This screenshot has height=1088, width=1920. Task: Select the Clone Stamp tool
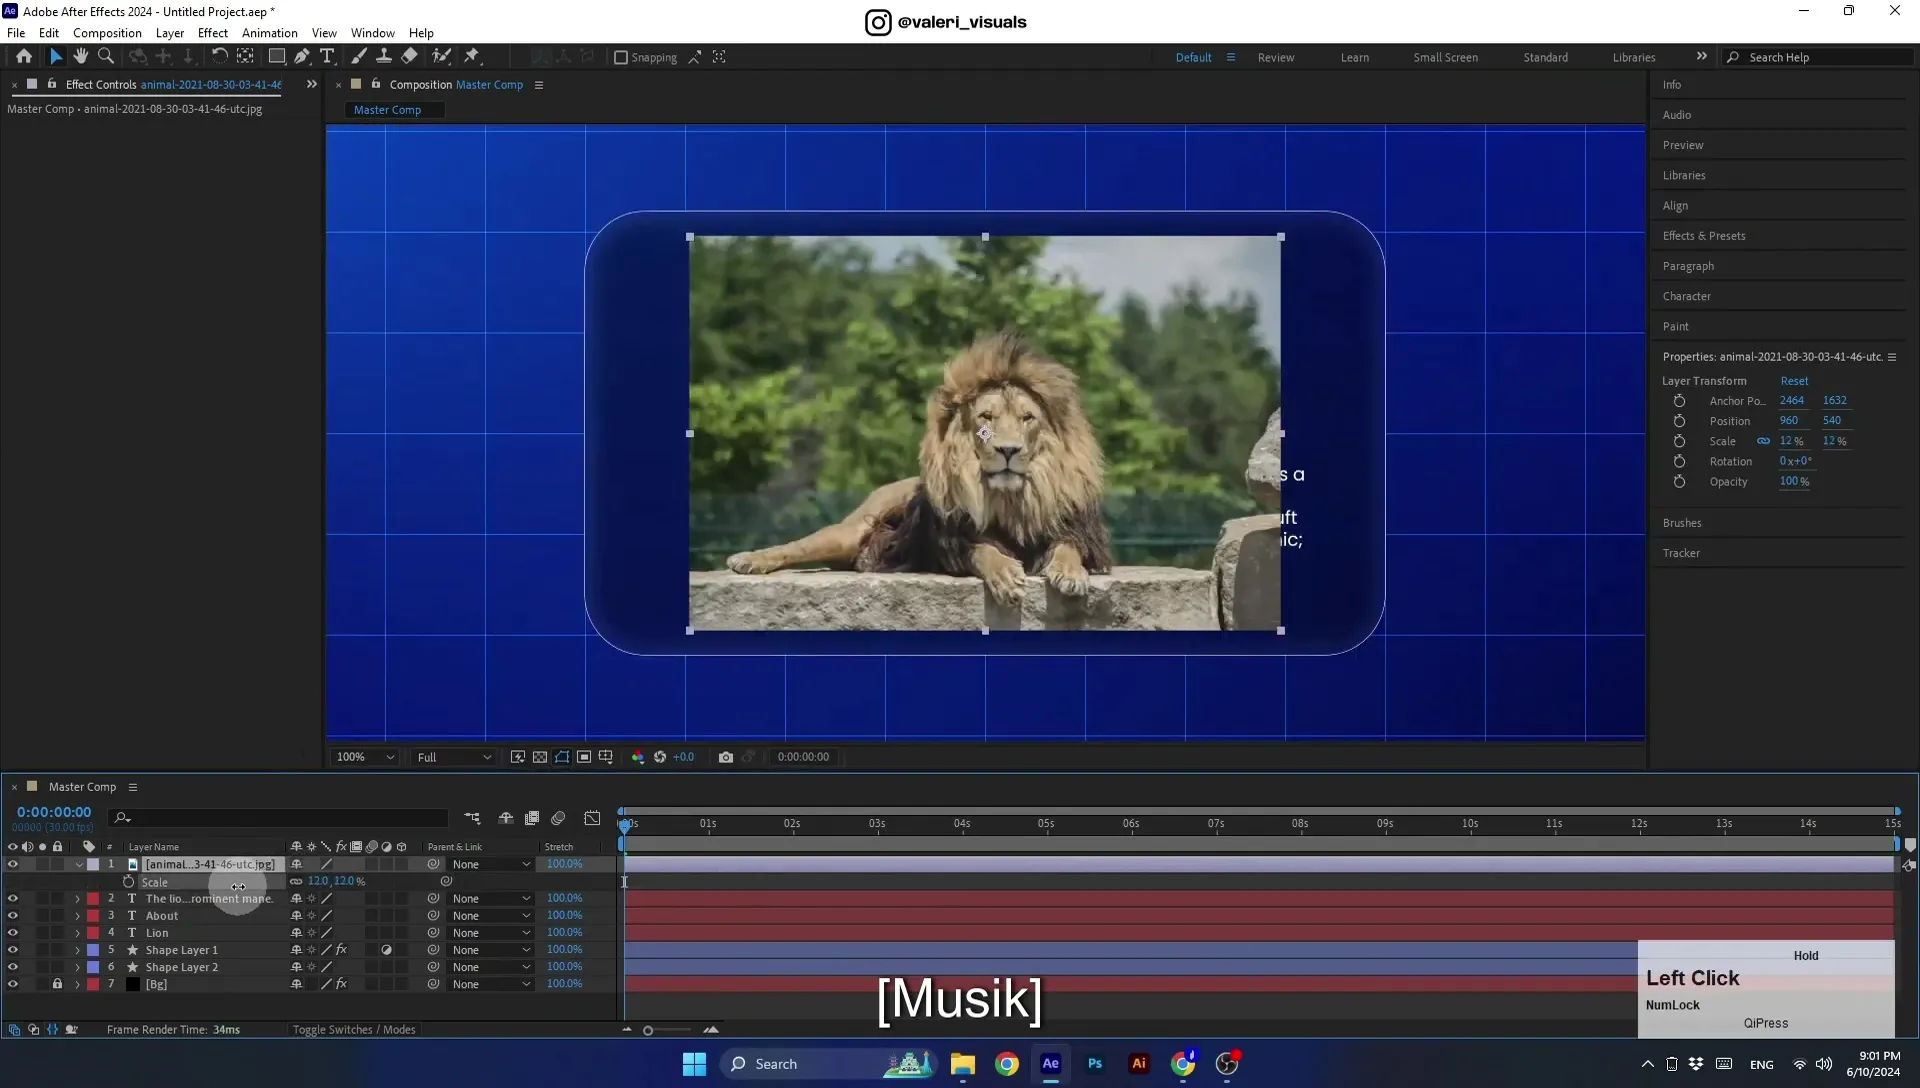(383, 57)
